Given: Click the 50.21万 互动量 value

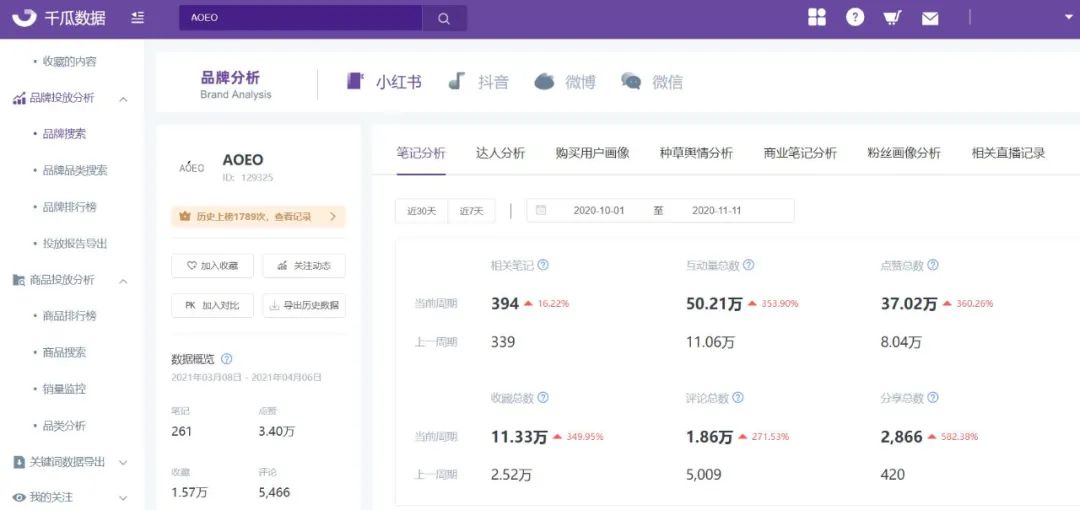Looking at the screenshot, I should 714,304.
